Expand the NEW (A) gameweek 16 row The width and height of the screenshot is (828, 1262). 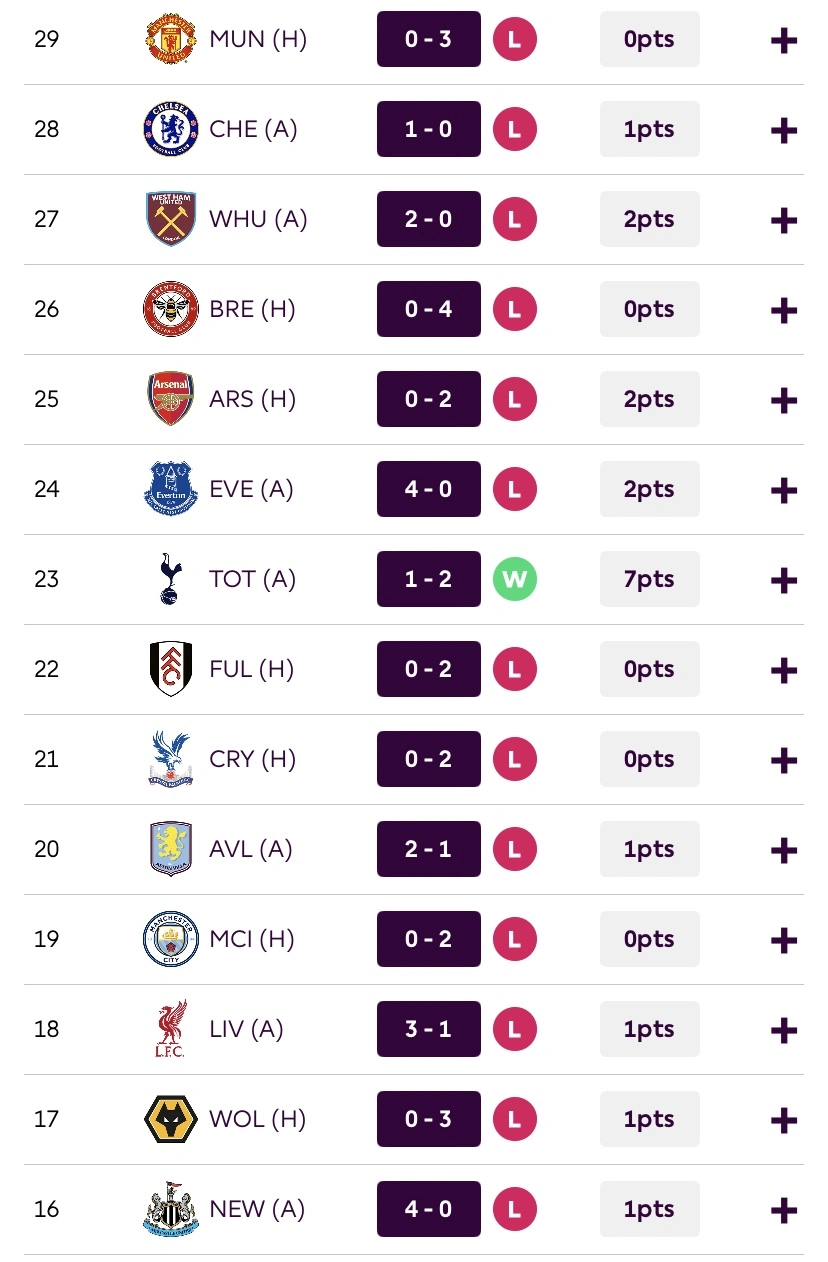tap(784, 1210)
